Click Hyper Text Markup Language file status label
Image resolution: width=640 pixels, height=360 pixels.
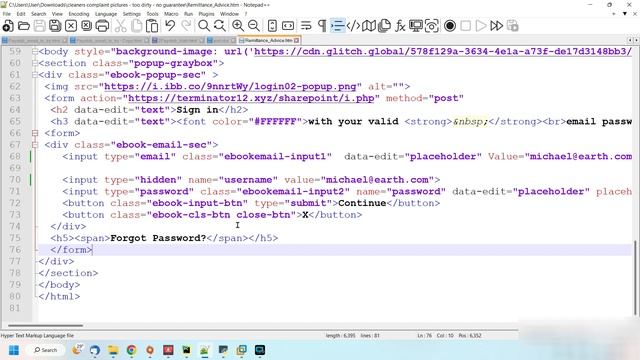click(37, 336)
